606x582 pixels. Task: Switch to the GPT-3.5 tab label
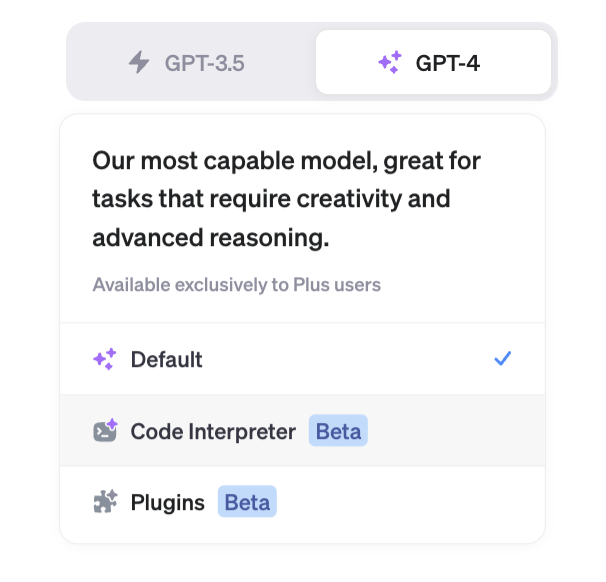point(204,63)
